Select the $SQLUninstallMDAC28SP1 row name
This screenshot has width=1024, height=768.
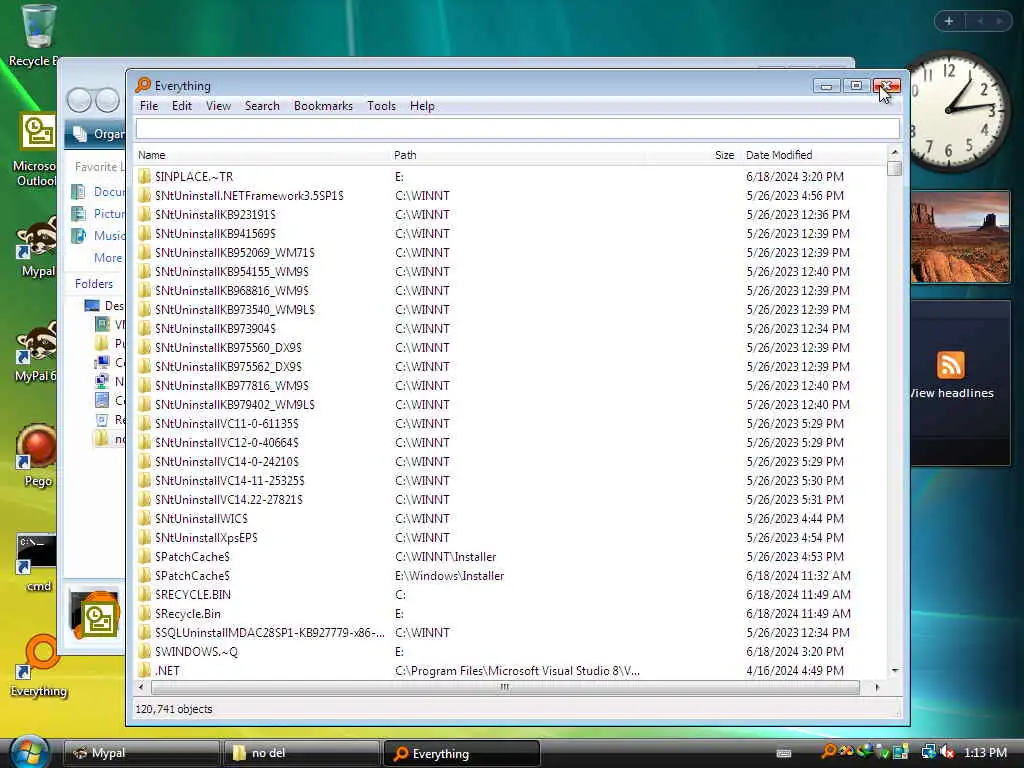tap(270, 632)
